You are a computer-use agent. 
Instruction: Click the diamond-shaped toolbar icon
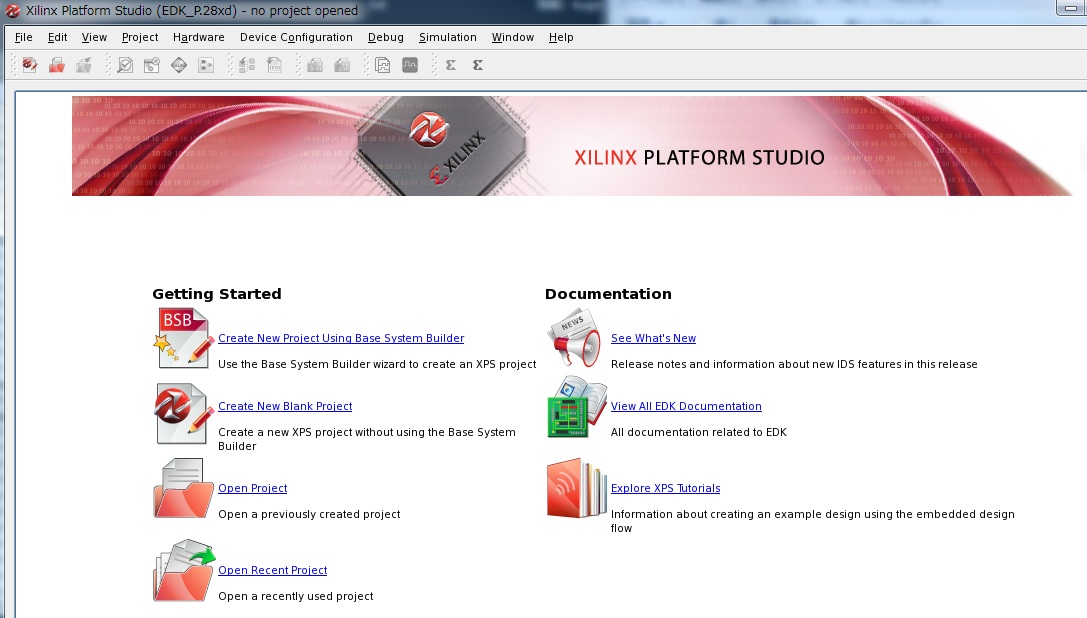(179, 65)
